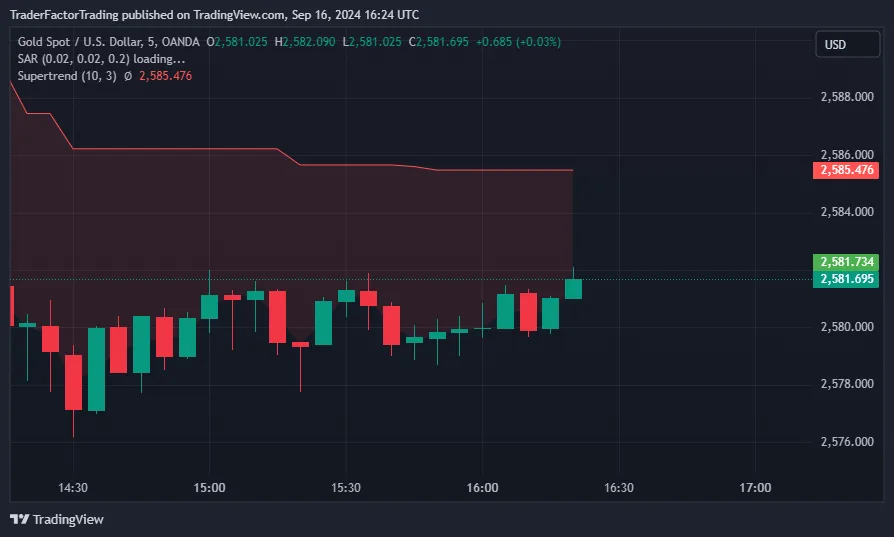Click the 15:00 time axis label
The width and height of the screenshot is (894, 537).
209,488
